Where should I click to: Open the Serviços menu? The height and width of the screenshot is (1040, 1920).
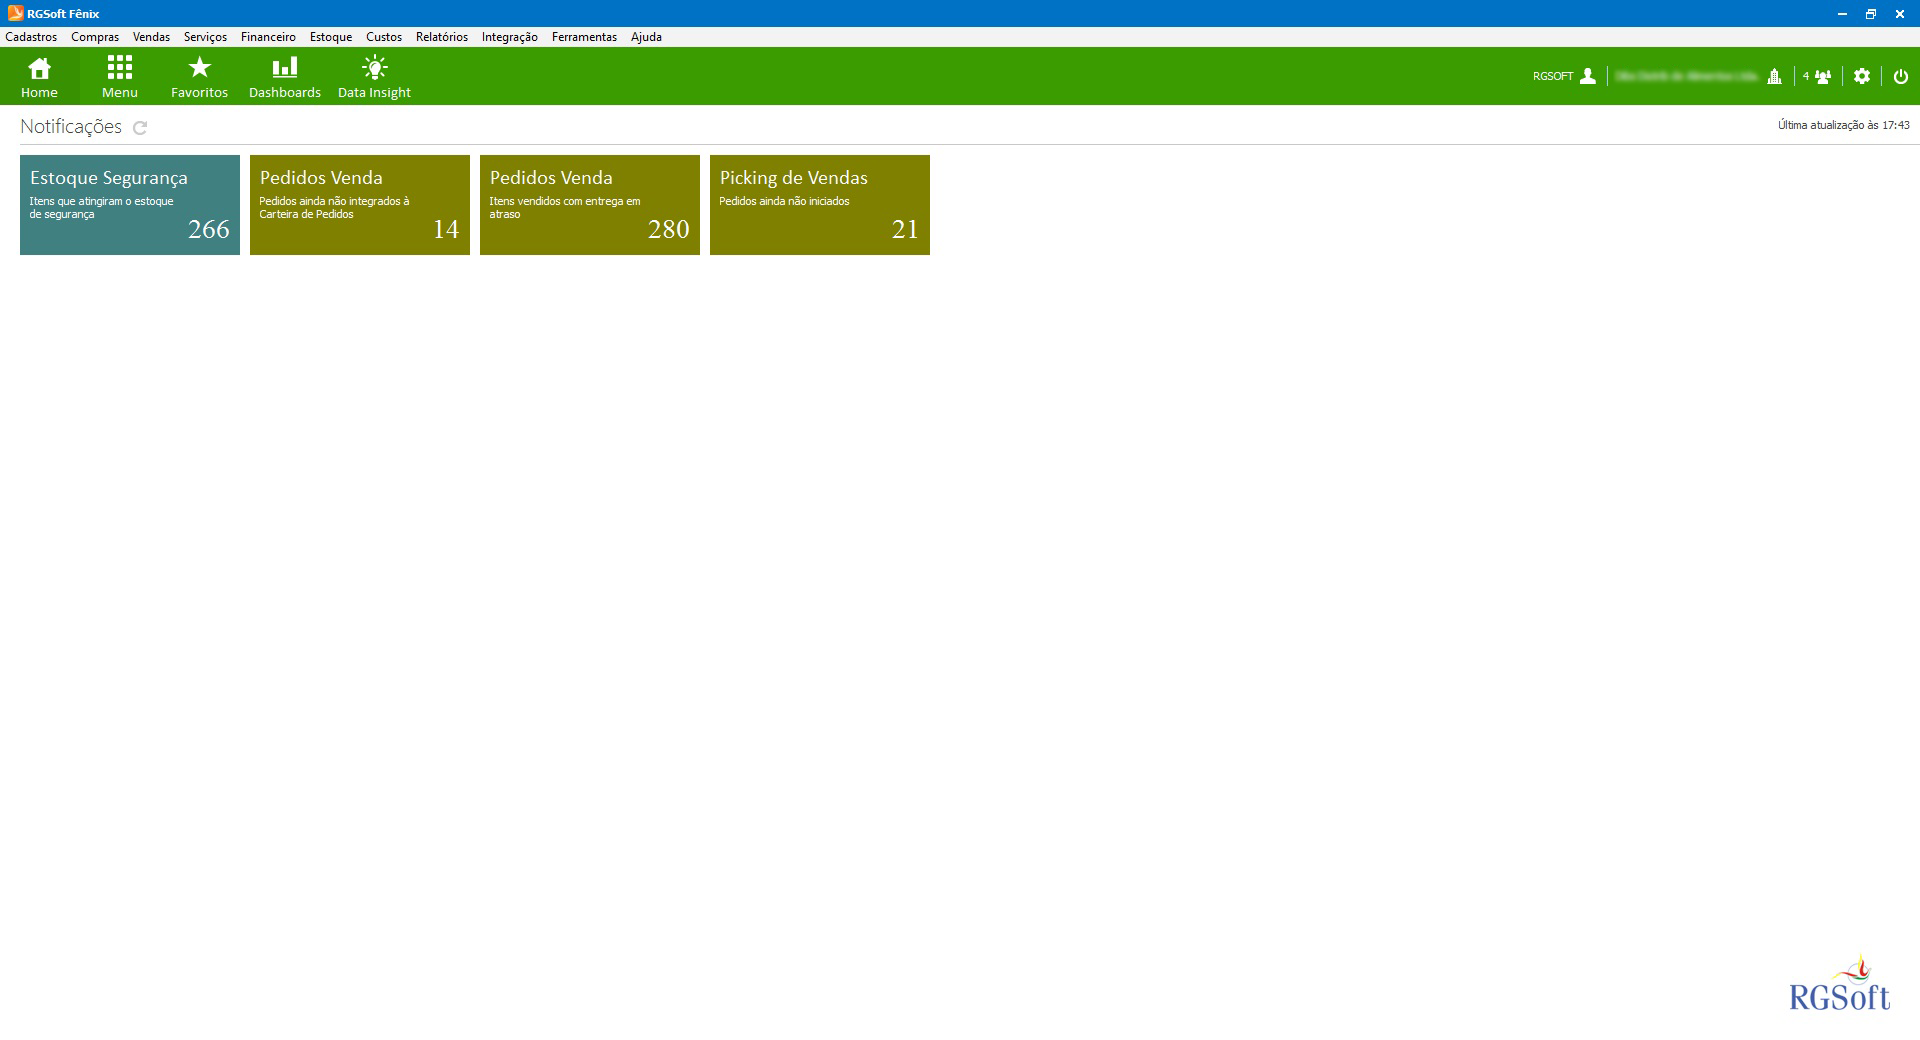coord(205,37)
